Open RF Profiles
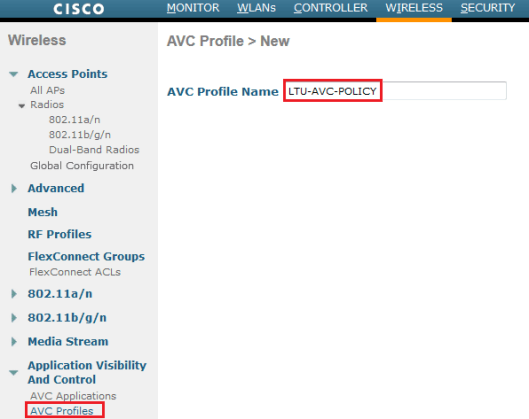529x419 pixels. click(60, 234)
